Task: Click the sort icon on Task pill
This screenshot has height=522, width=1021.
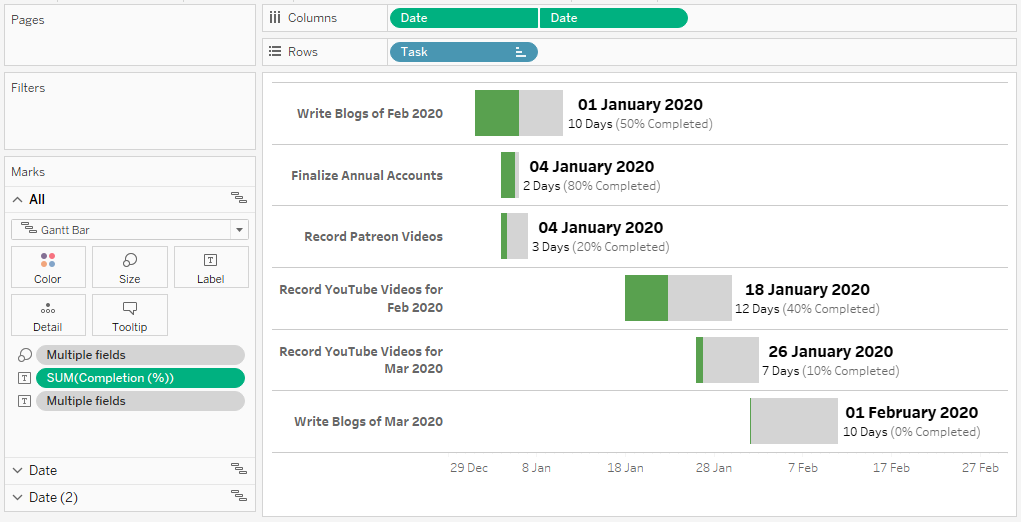Action: coord(520,52)
